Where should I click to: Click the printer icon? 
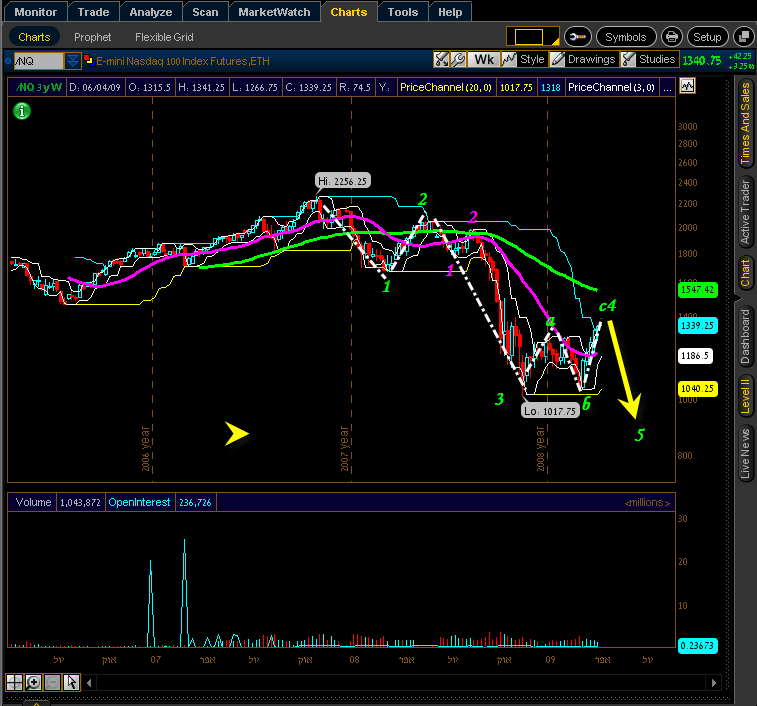(x=672, y=37)
